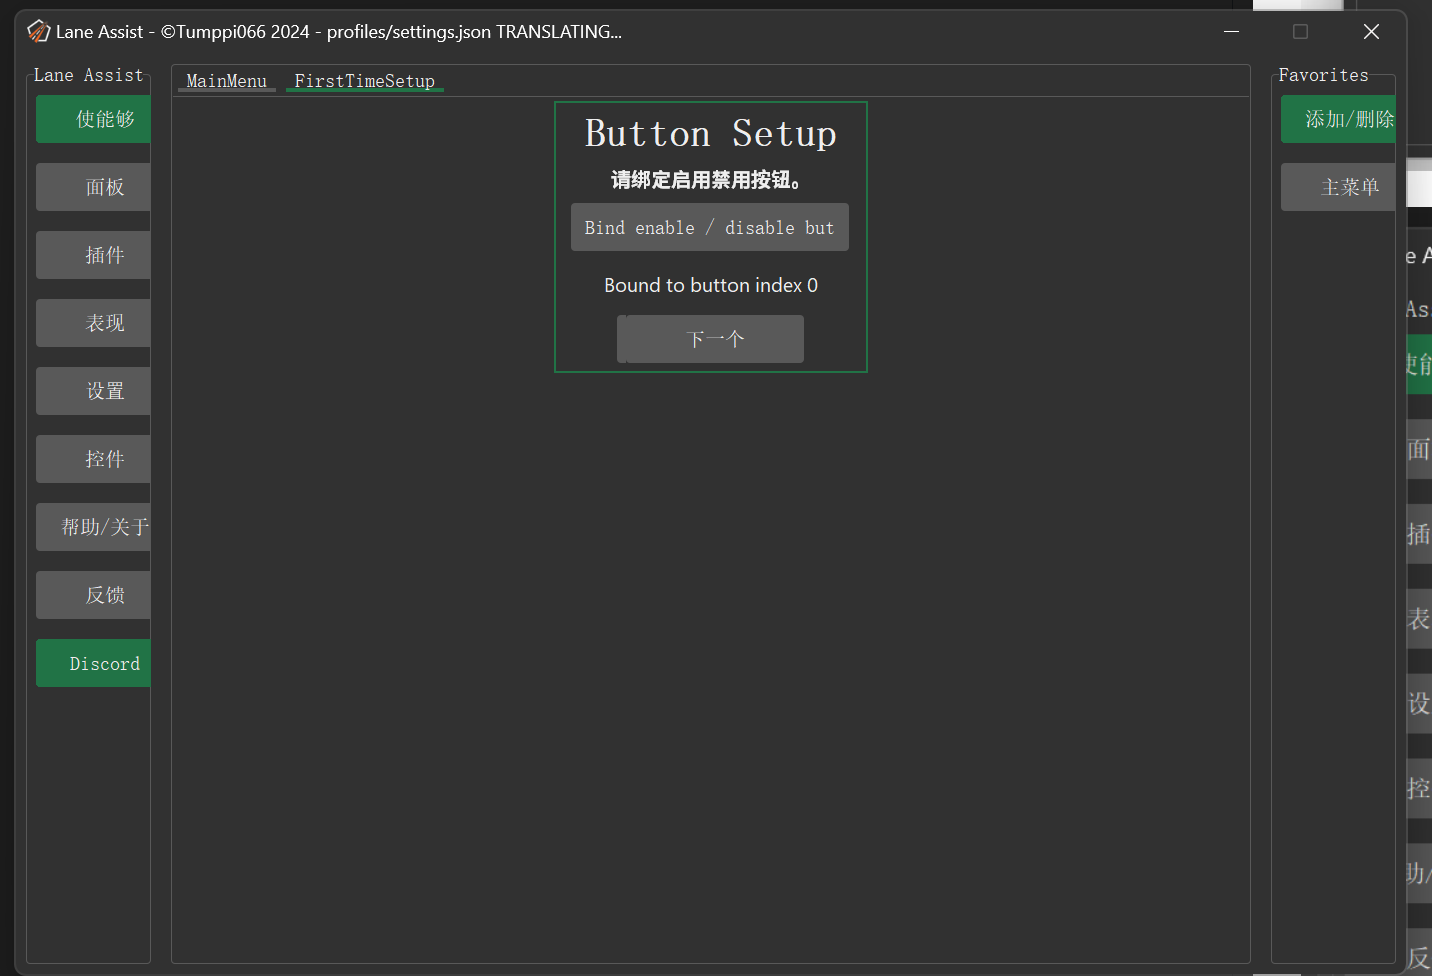Image resolution: width=1432 pixels, height=976 pixels.
Task: Click the 控件 controls button
Action: [x=94, y=459]
